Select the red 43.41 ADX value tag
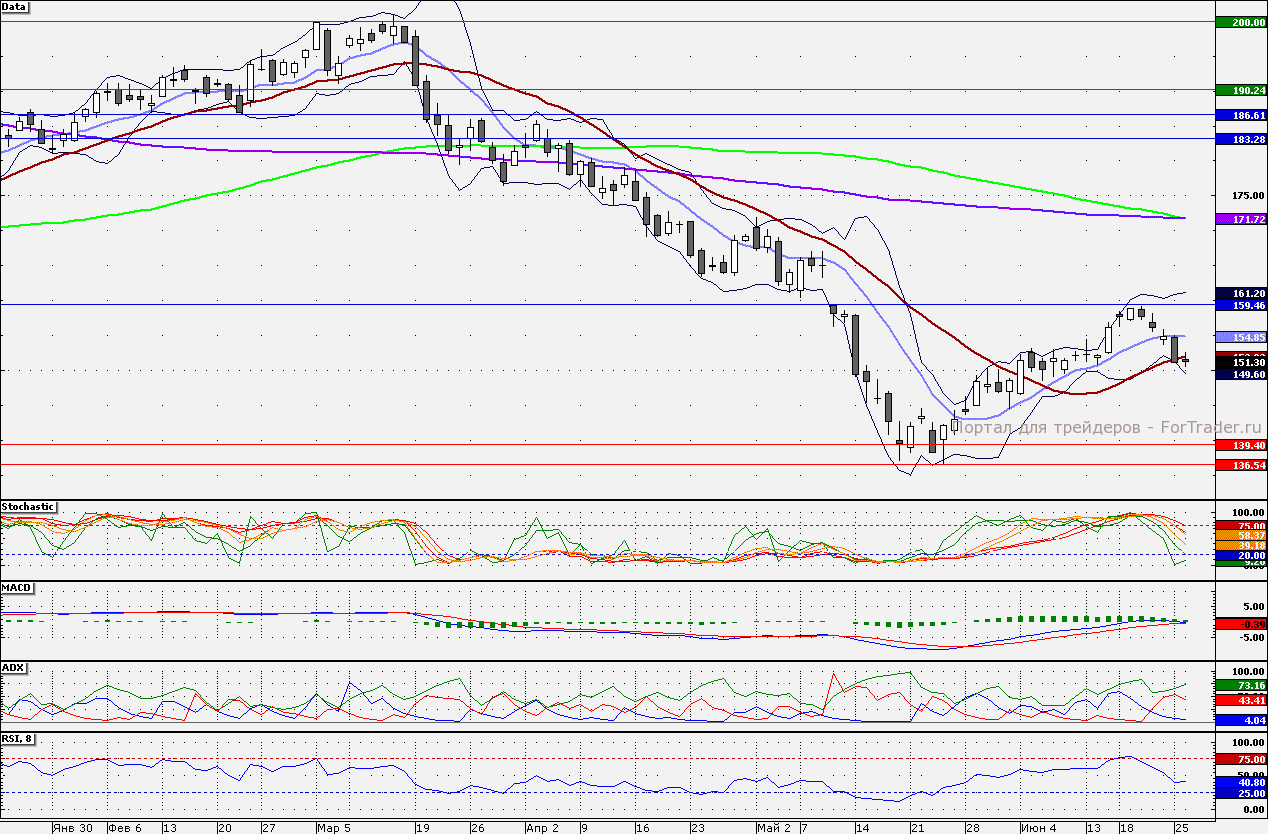Viewport: 1268px width, 834px height. click(x=1240, y=701)
